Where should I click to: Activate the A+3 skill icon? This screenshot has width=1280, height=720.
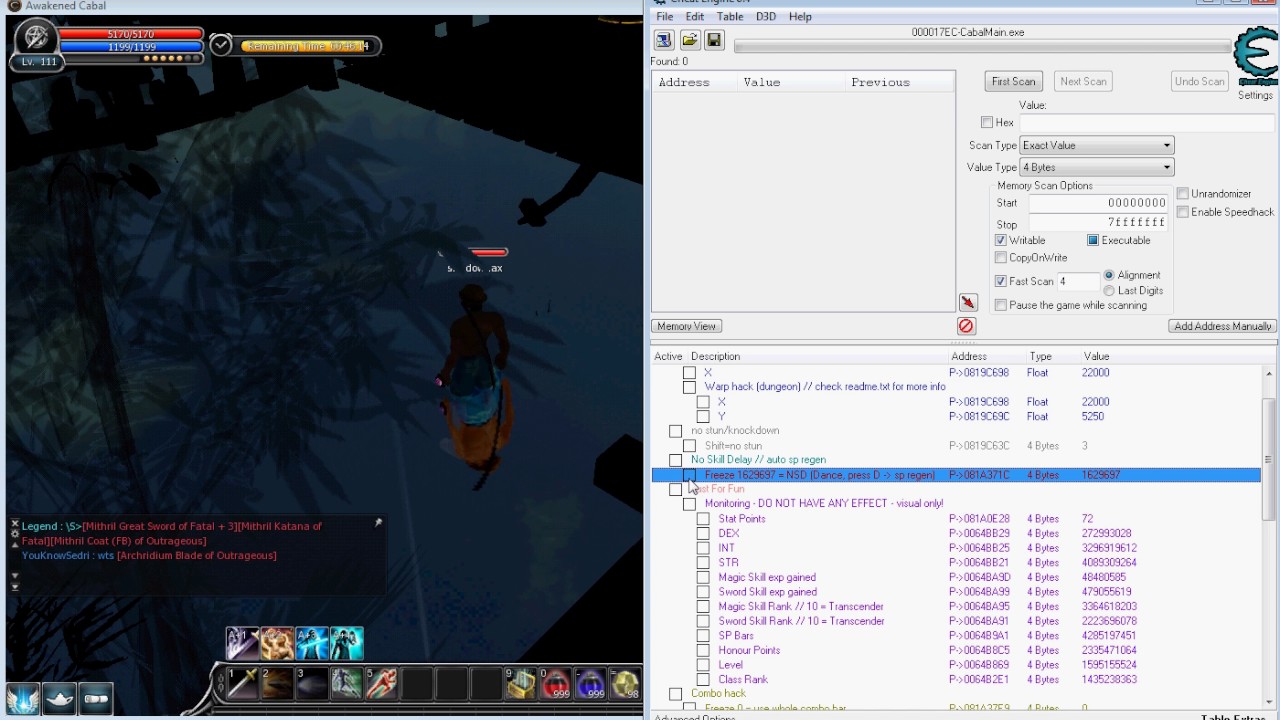[x=312, y=643]
